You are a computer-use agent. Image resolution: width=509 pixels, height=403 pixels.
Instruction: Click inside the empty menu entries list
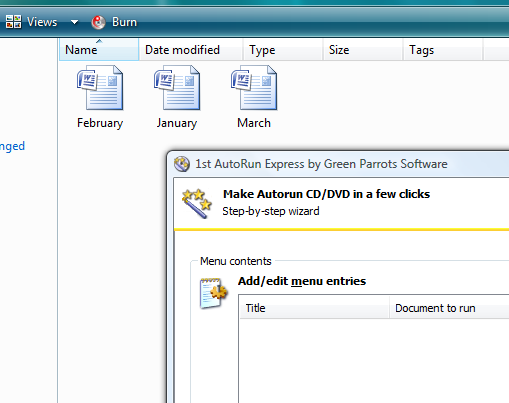374,360
